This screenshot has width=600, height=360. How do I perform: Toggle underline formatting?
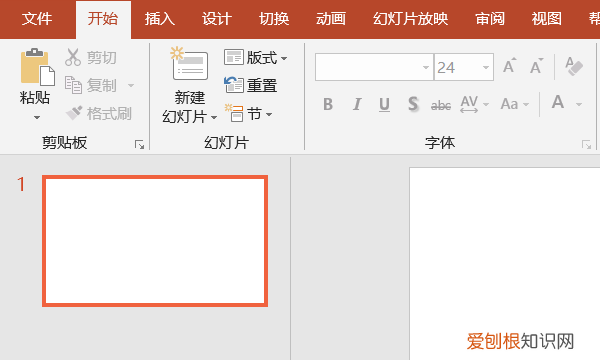pos(385,104)
